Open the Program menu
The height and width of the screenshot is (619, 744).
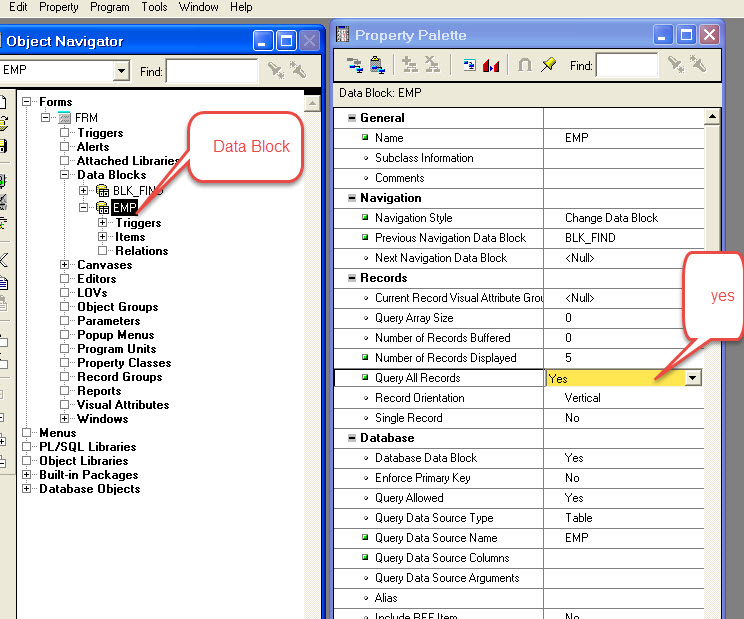109,7
